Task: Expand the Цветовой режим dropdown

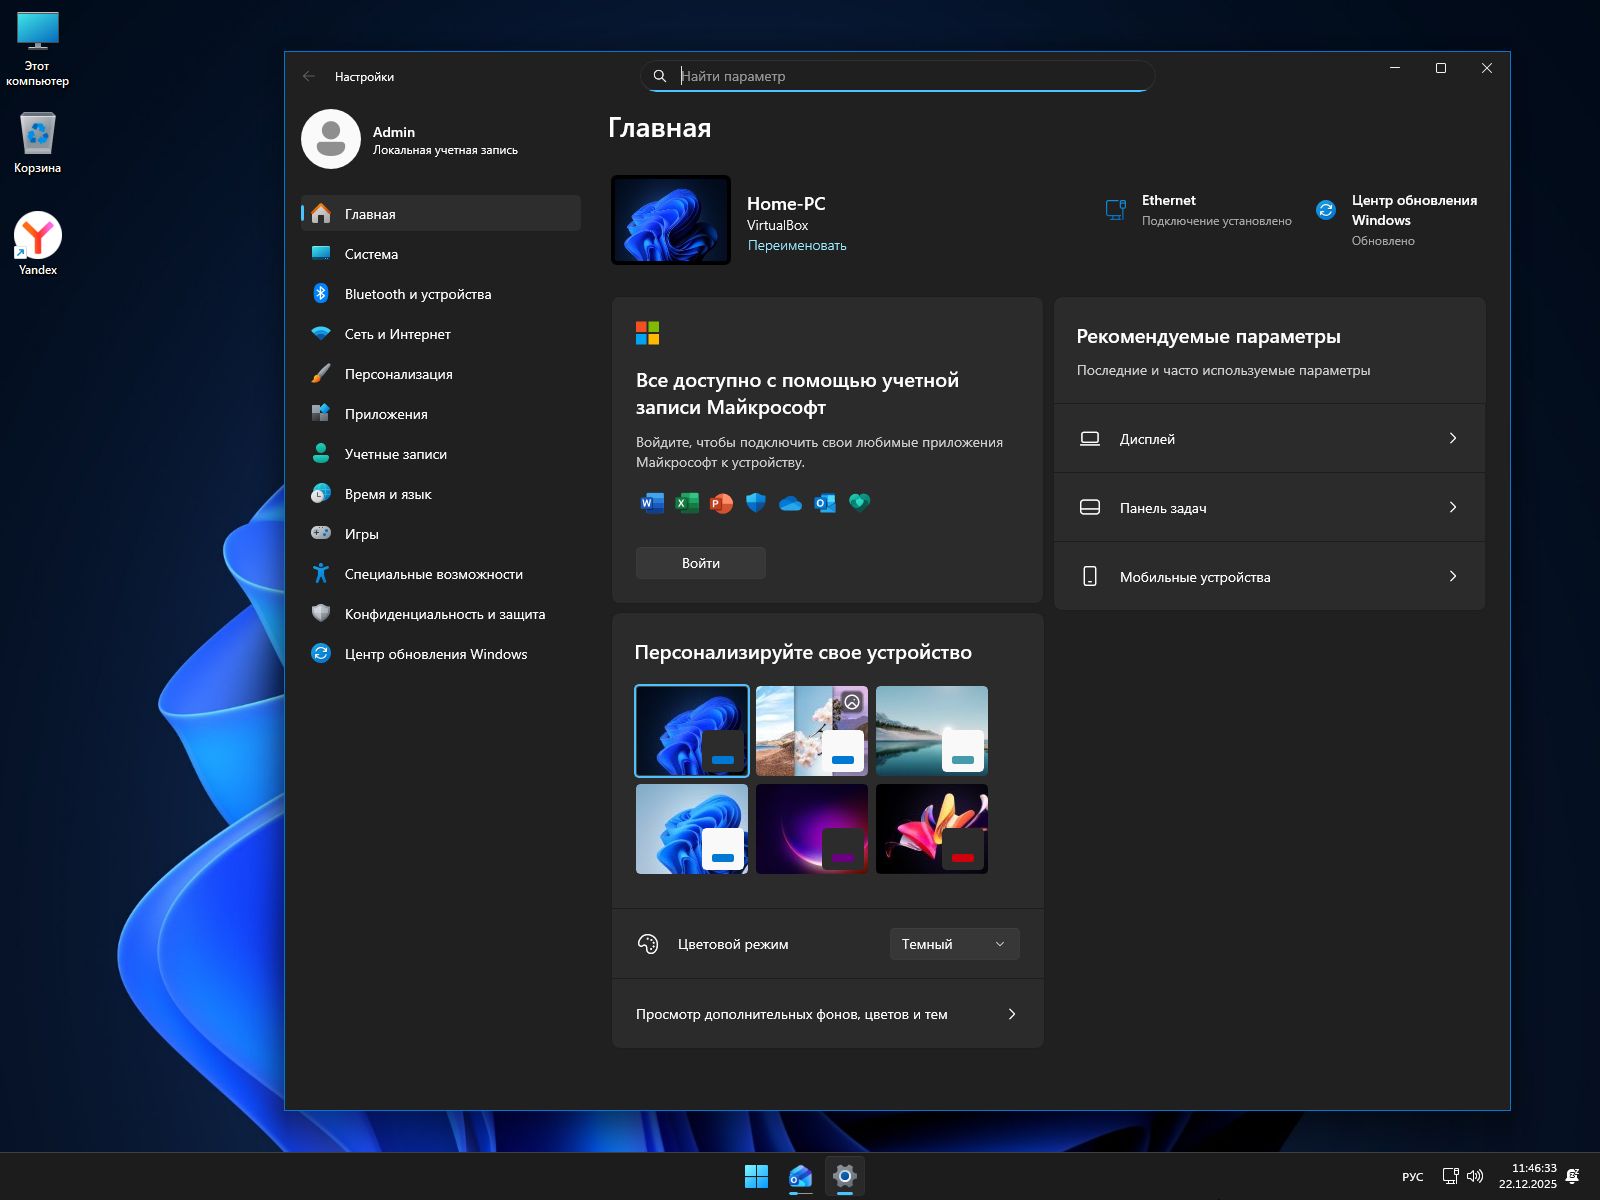Action: [x=954, y=944]
